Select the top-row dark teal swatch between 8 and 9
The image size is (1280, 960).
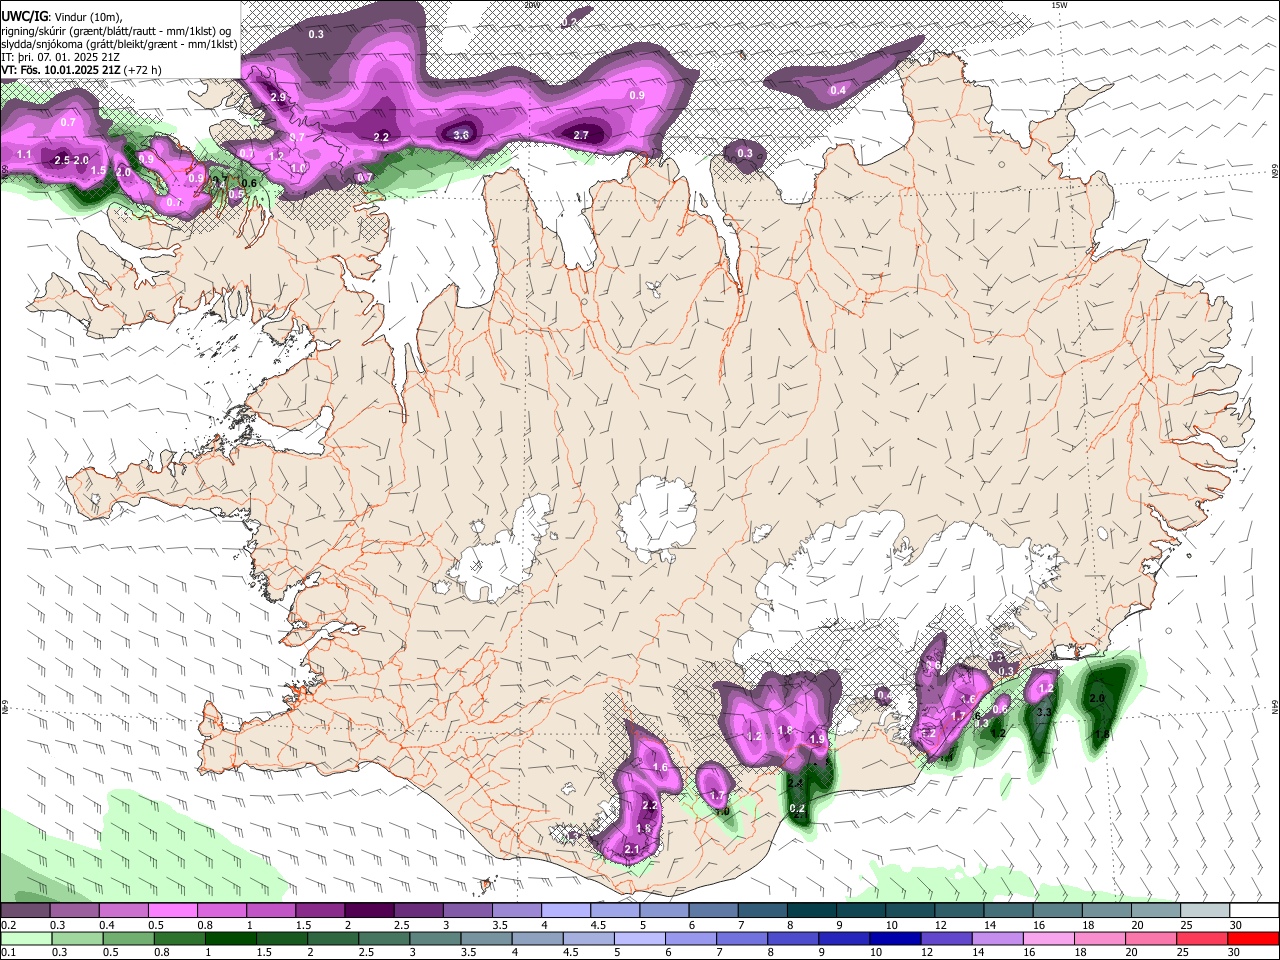point(812,911)
